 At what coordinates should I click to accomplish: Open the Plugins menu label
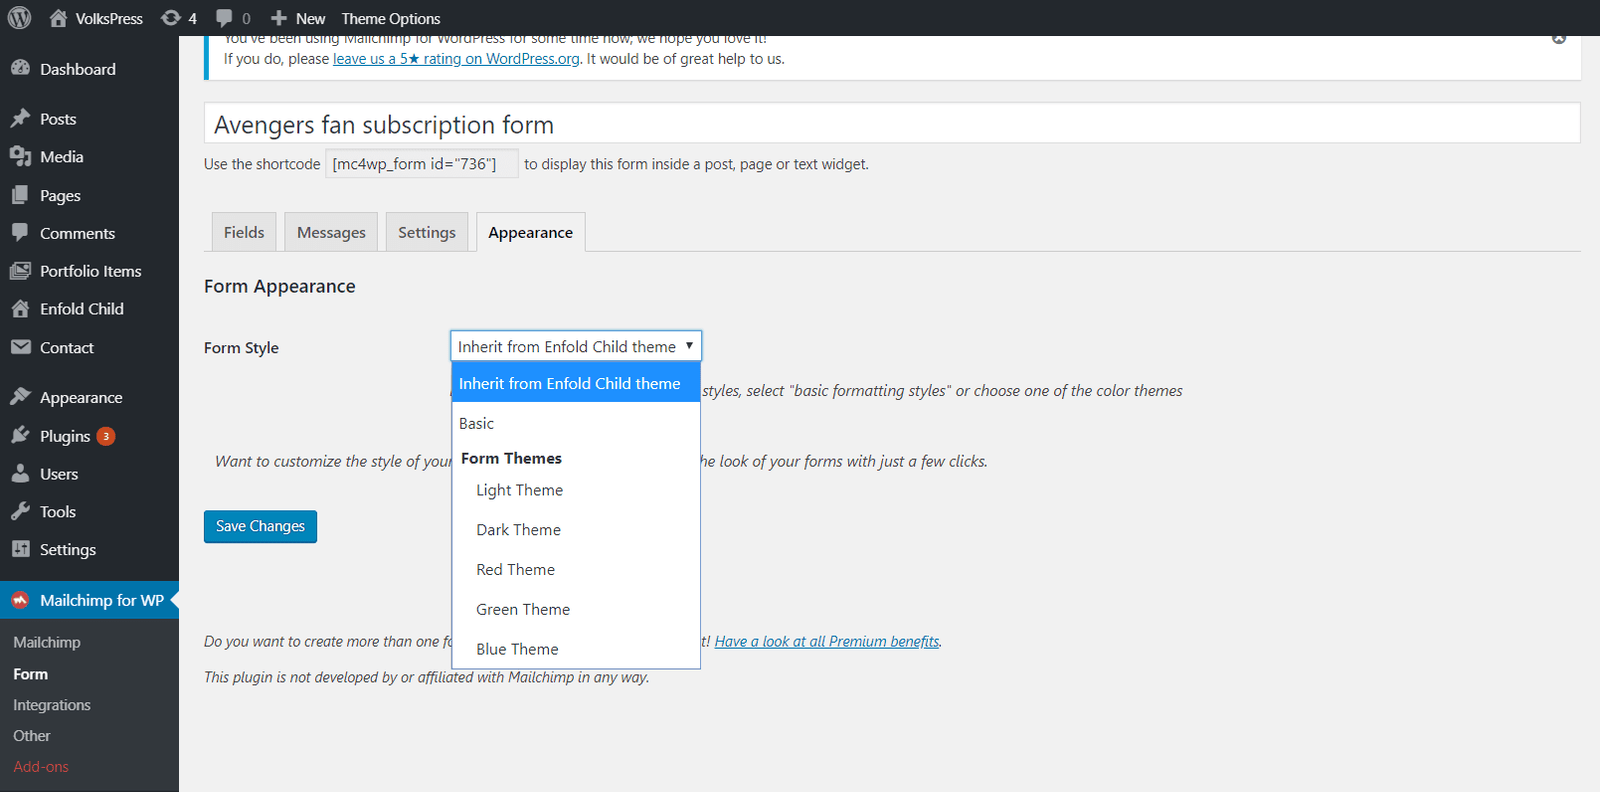(65, 436)
